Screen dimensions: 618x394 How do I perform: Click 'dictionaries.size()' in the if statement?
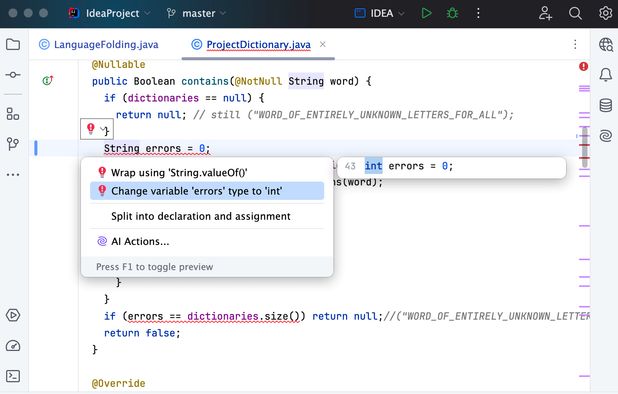click(243, 316)
